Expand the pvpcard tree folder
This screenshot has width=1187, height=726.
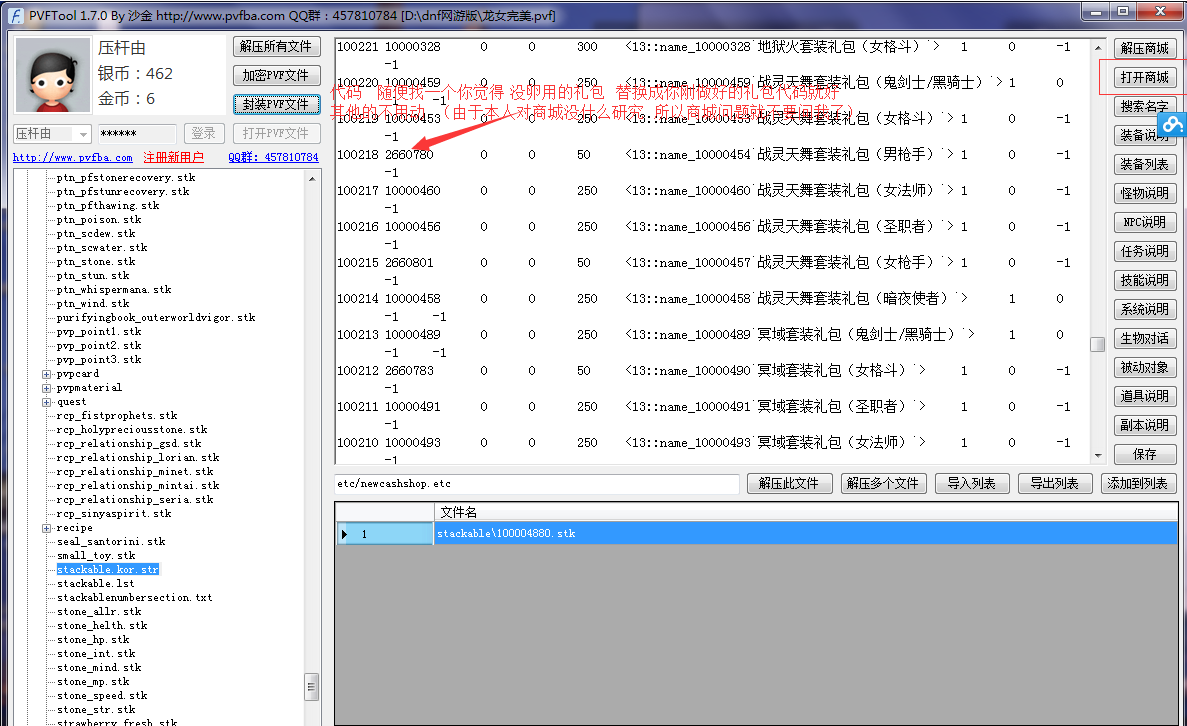point(46,374)
